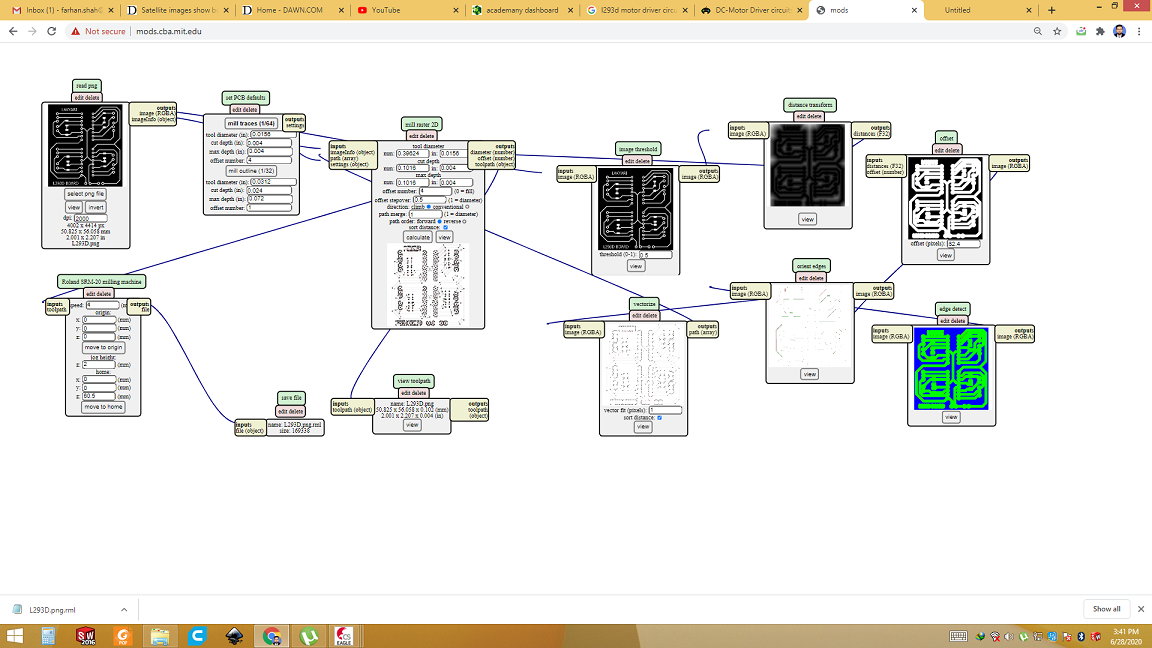Click Not secure warning icon
Image resolution: width=1152 pixels, height=648 pixels.
pos(76,32)
